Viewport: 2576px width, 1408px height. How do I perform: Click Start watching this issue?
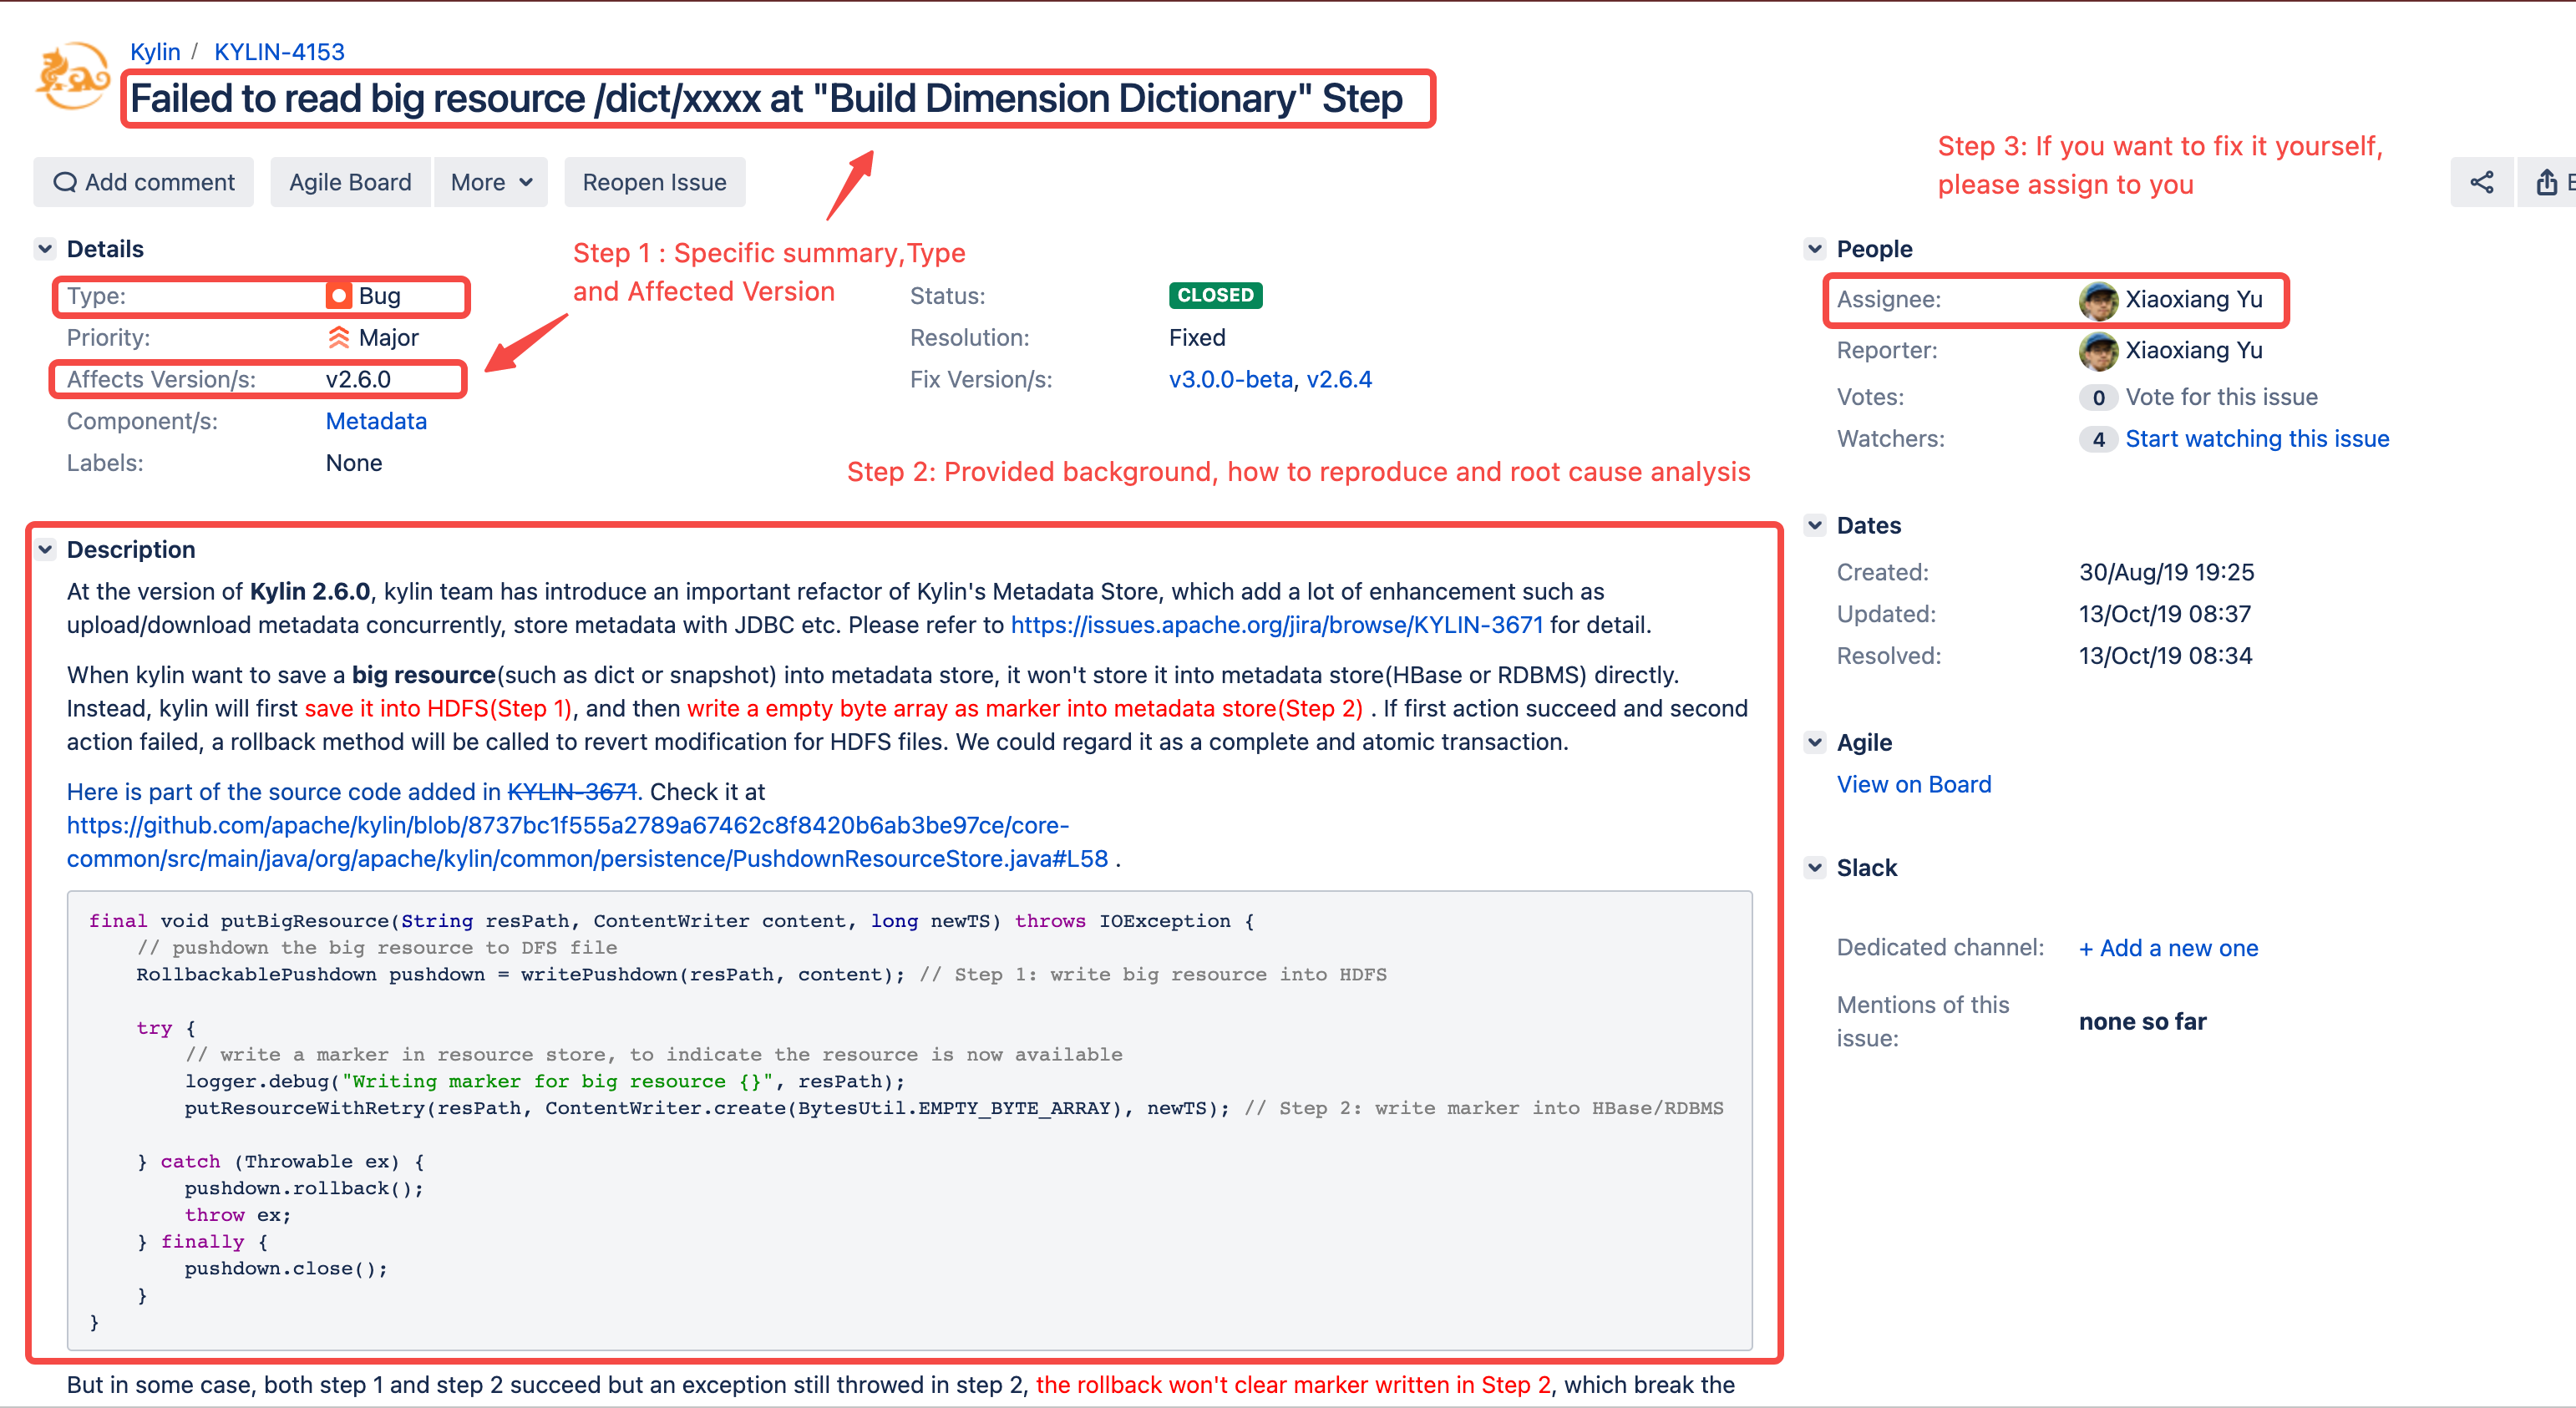coord(2256,439)
